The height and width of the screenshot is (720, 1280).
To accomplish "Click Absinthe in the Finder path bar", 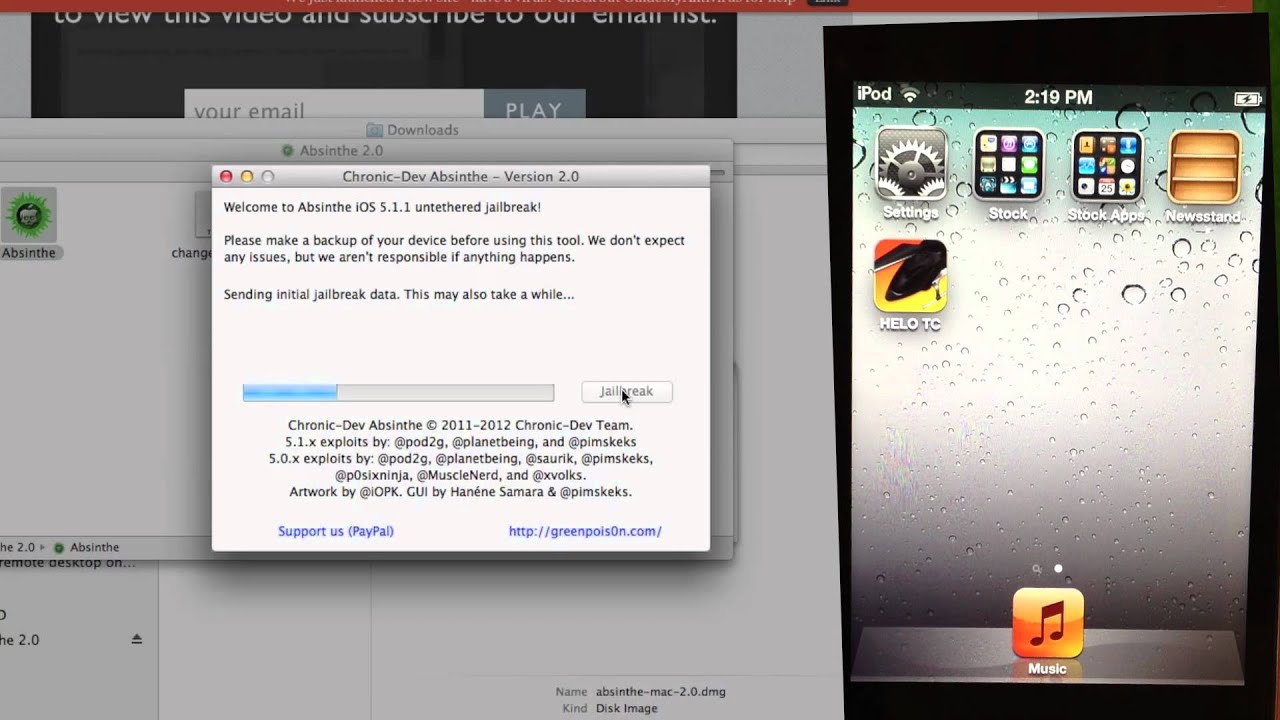I will 94,547.
